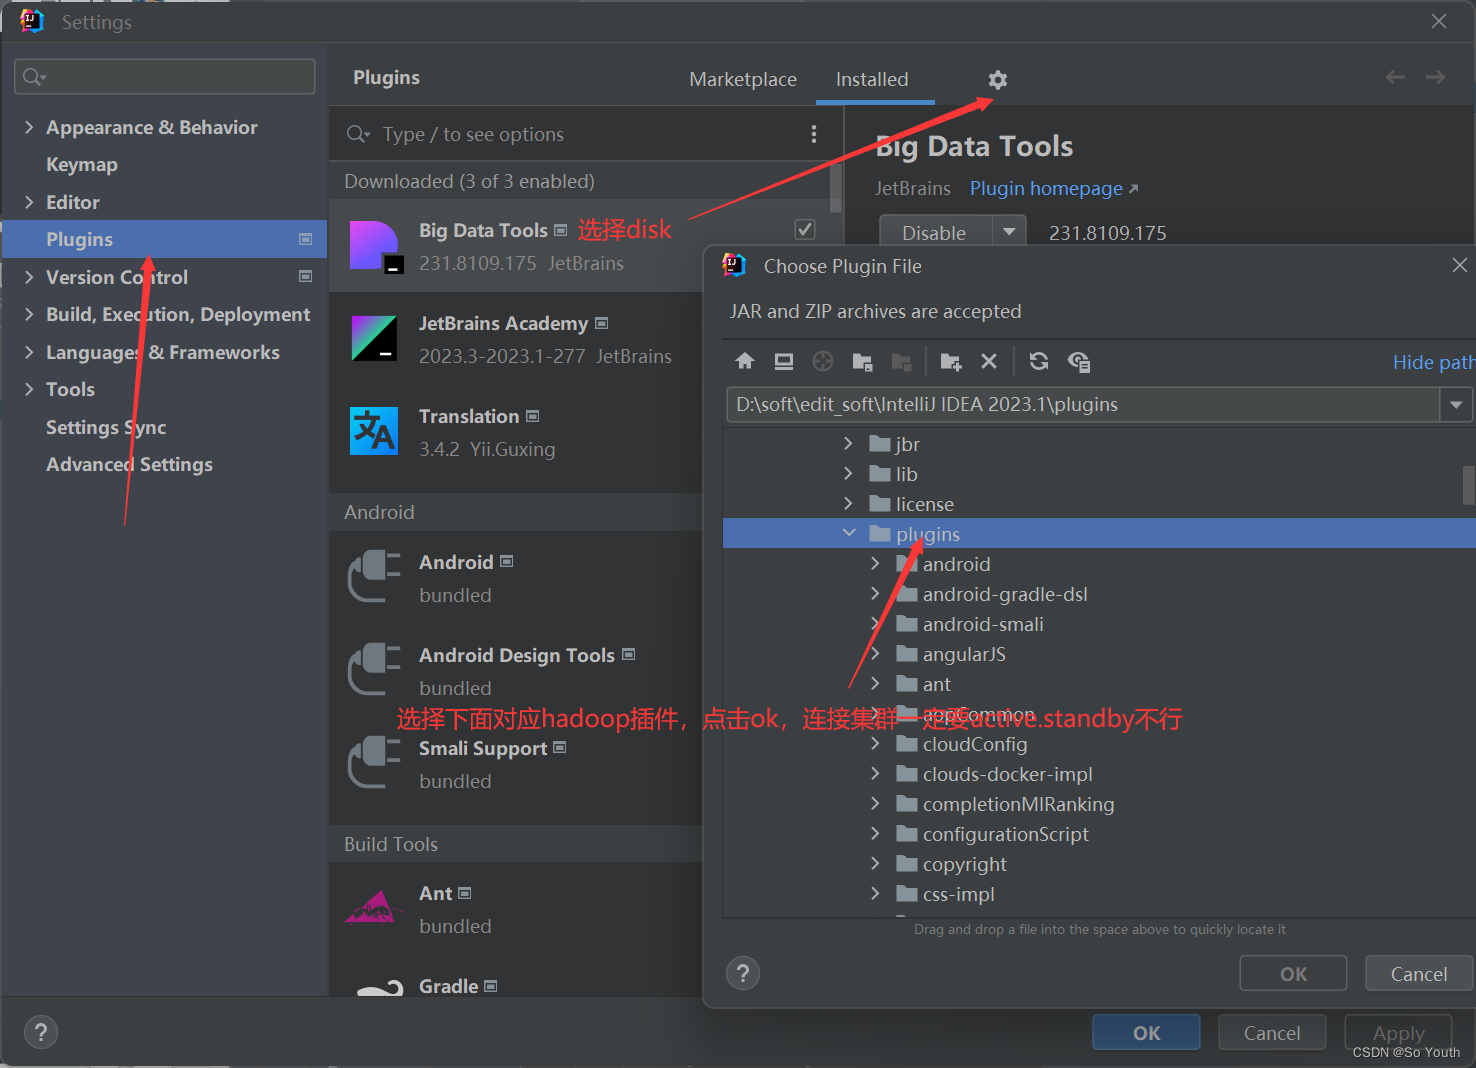
Task: Cancel the Choose Plugin File dialog
Action: click(x=1419, y=973)
